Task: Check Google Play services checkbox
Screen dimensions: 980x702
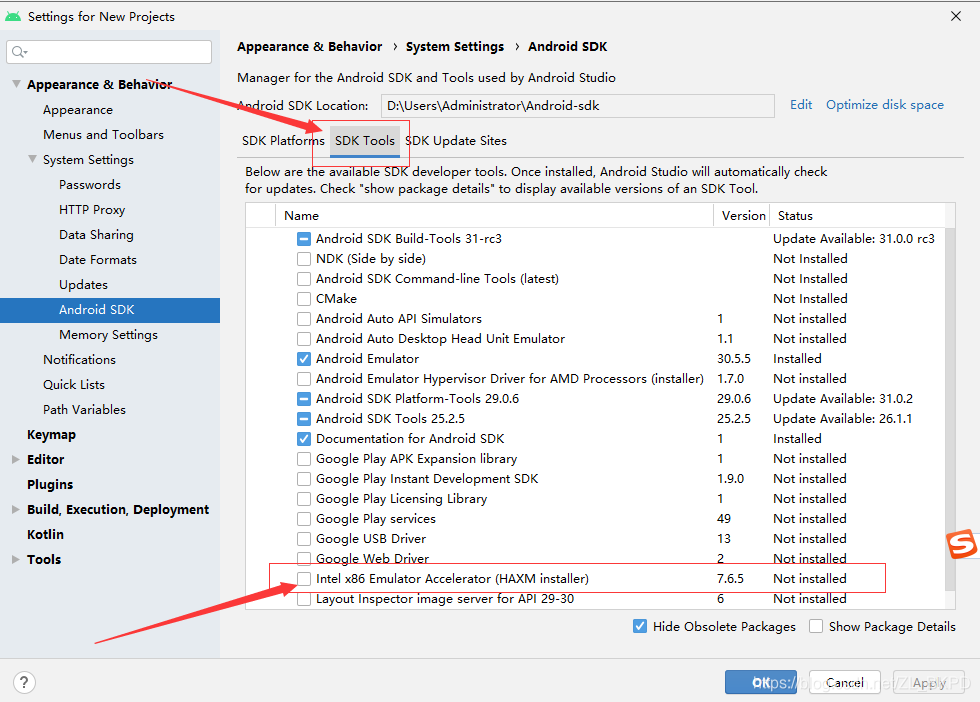Action: (x=304, y=519)
